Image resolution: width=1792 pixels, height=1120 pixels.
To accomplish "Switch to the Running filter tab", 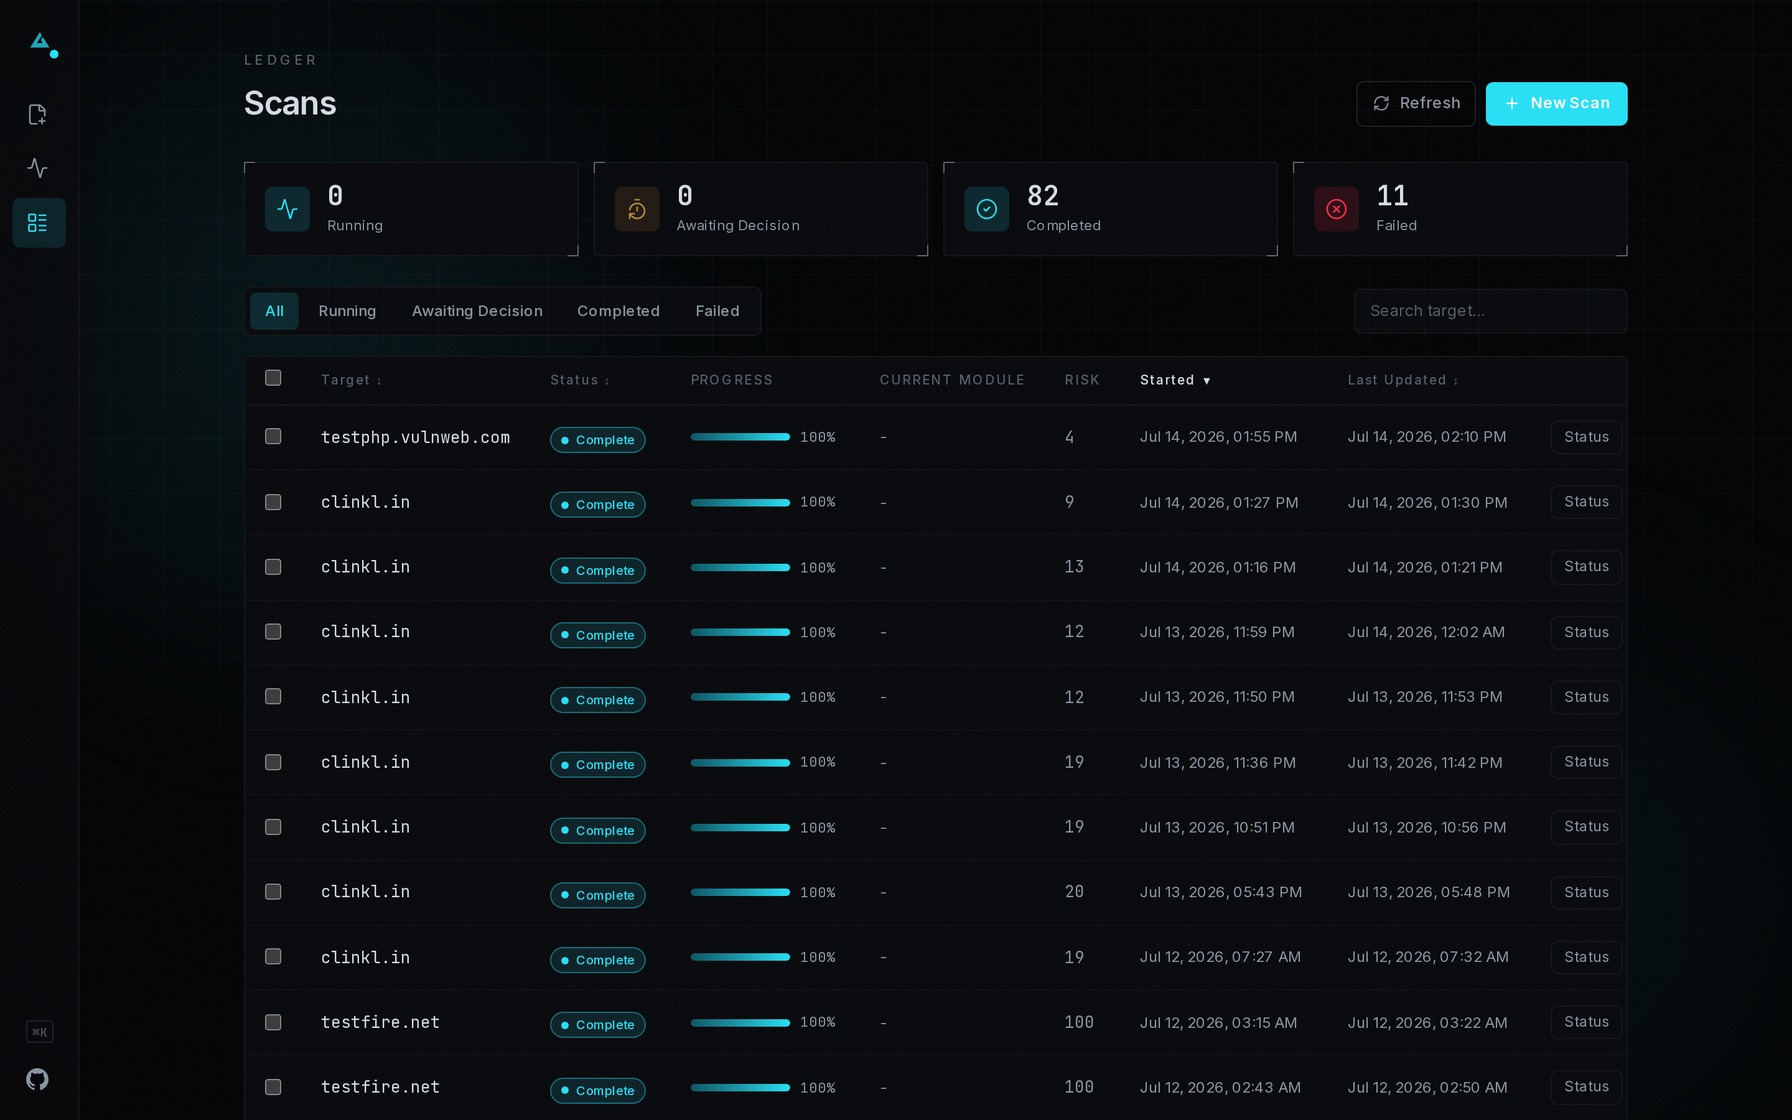I will point(347,311).
